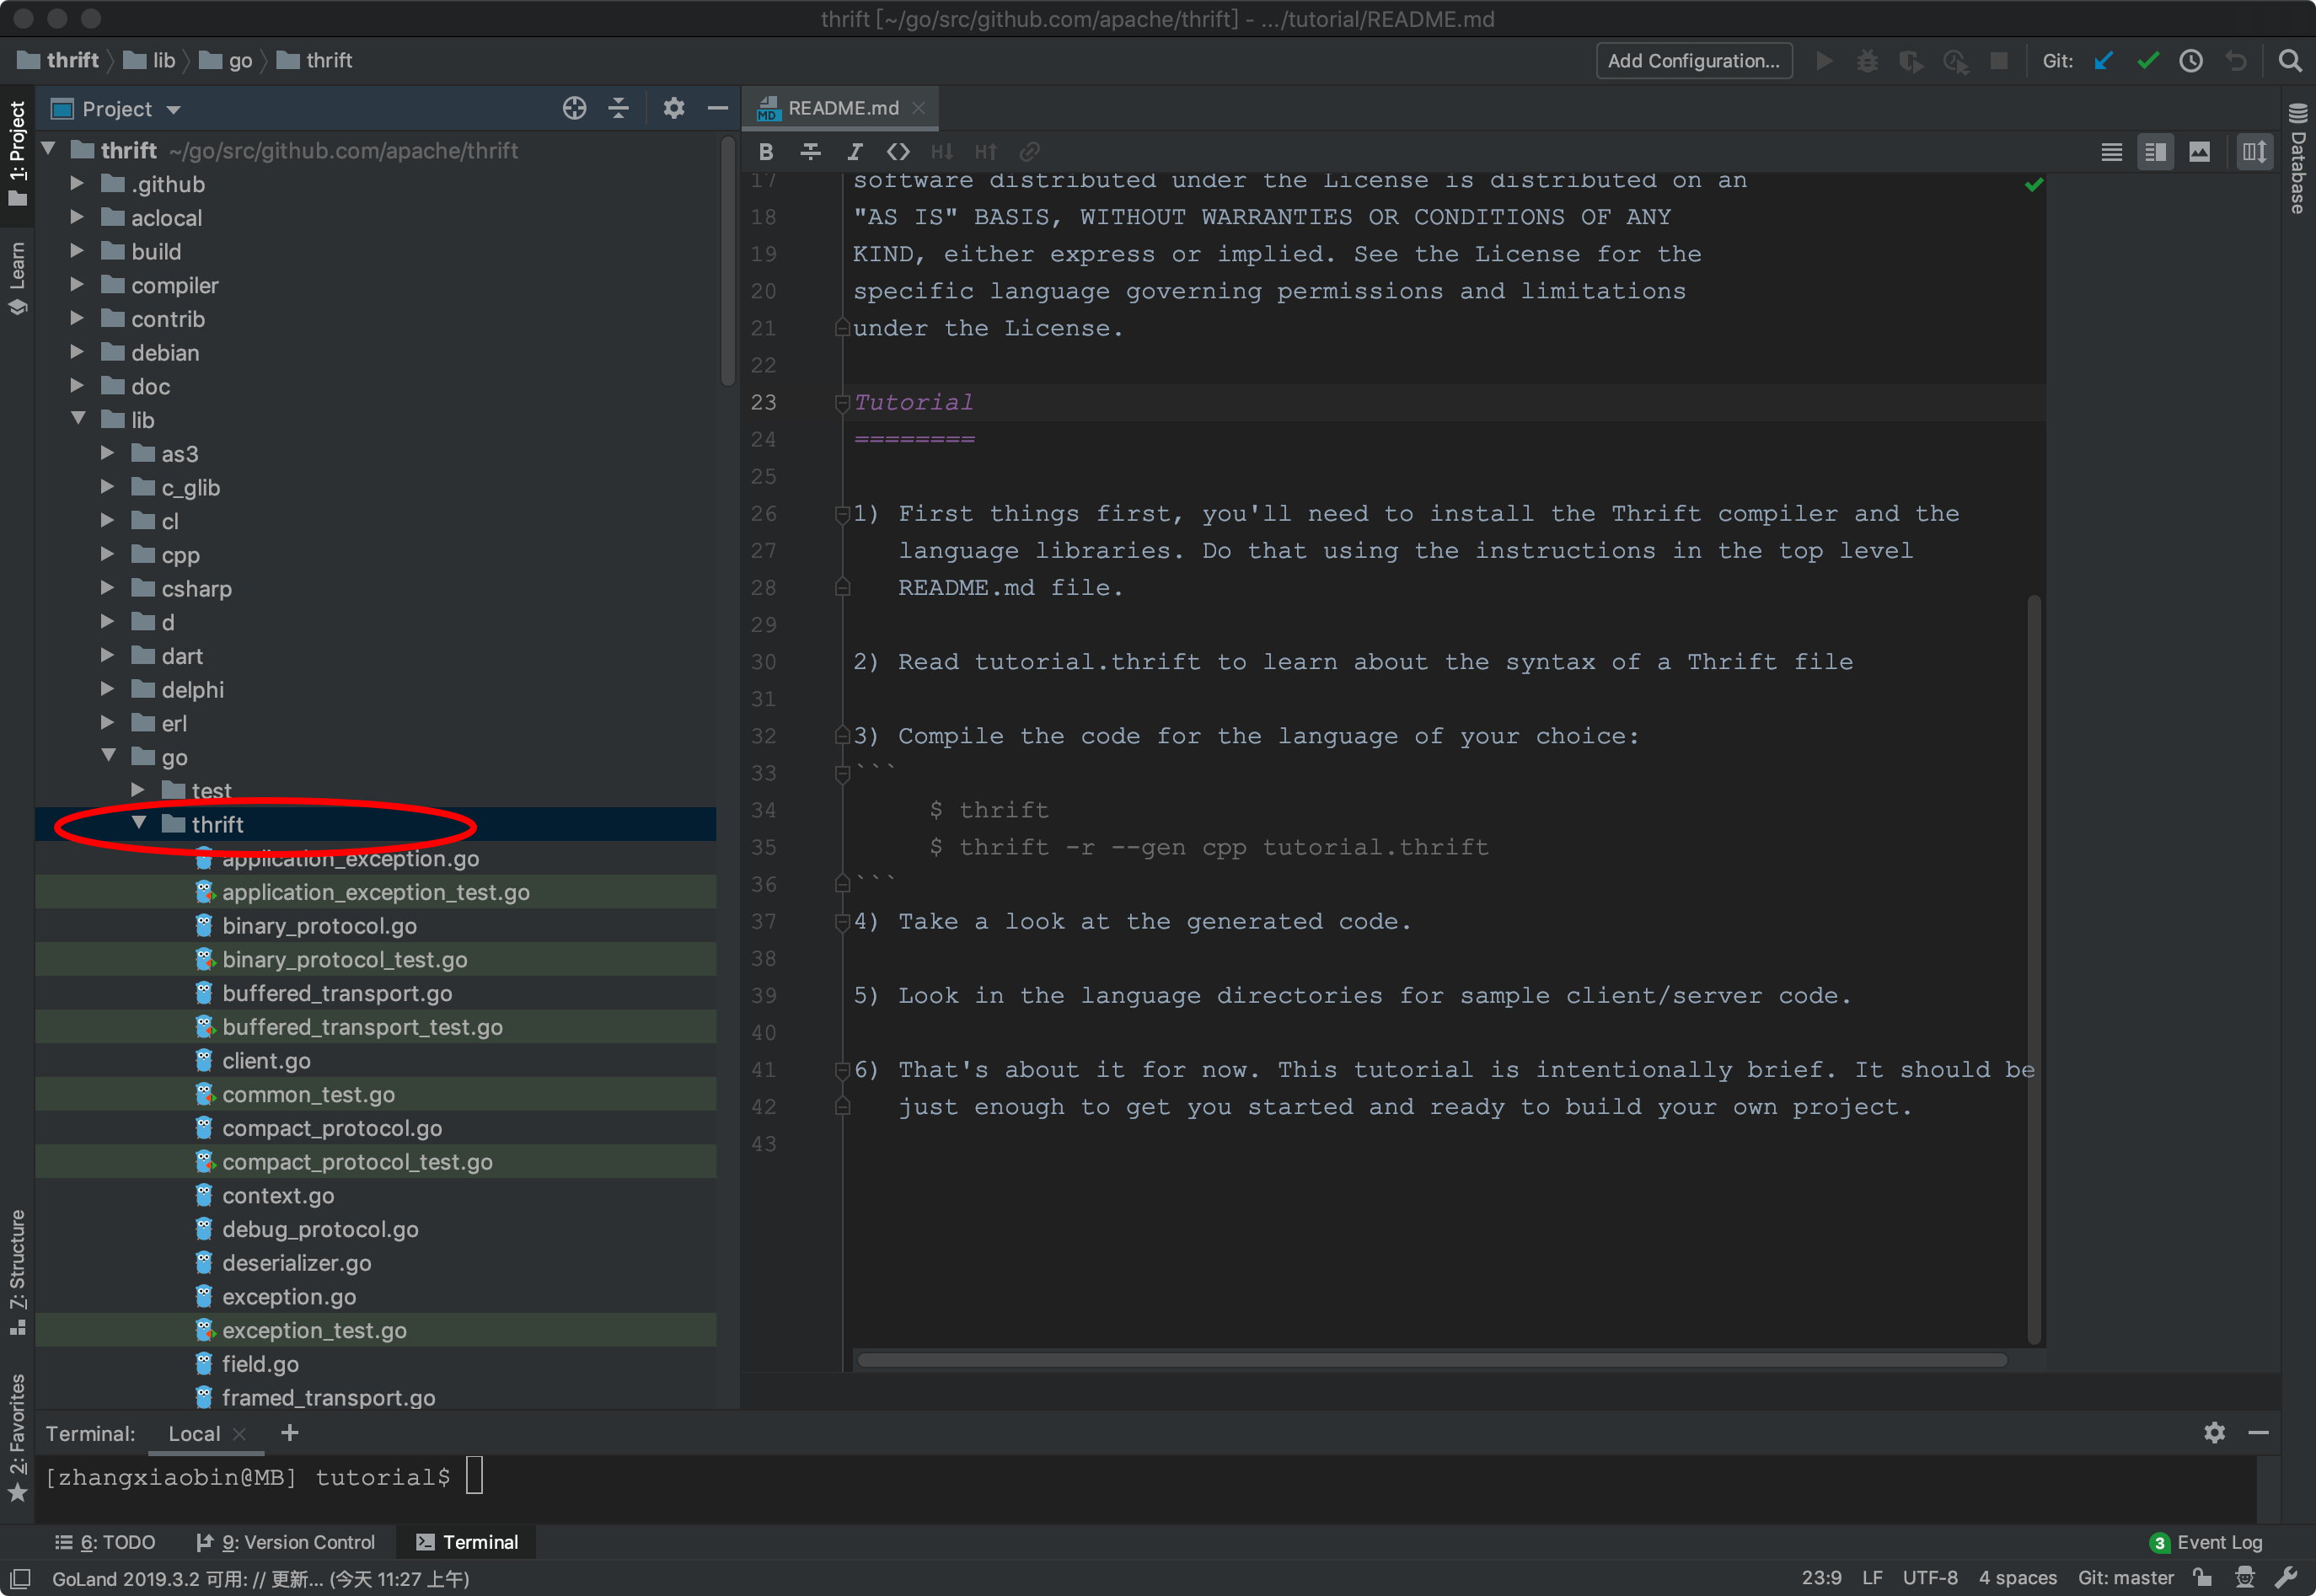
Task: Click the Git rollback undo icon
Action: [2235, 61]
